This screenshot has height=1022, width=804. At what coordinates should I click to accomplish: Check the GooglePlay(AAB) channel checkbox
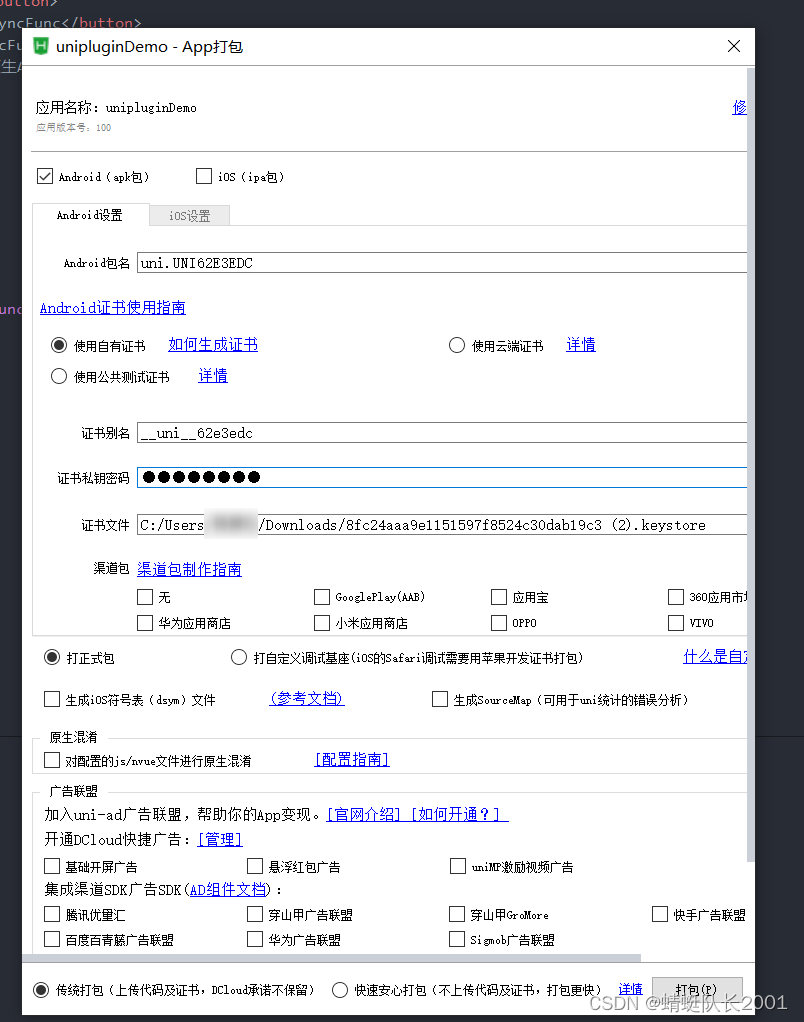322,597
